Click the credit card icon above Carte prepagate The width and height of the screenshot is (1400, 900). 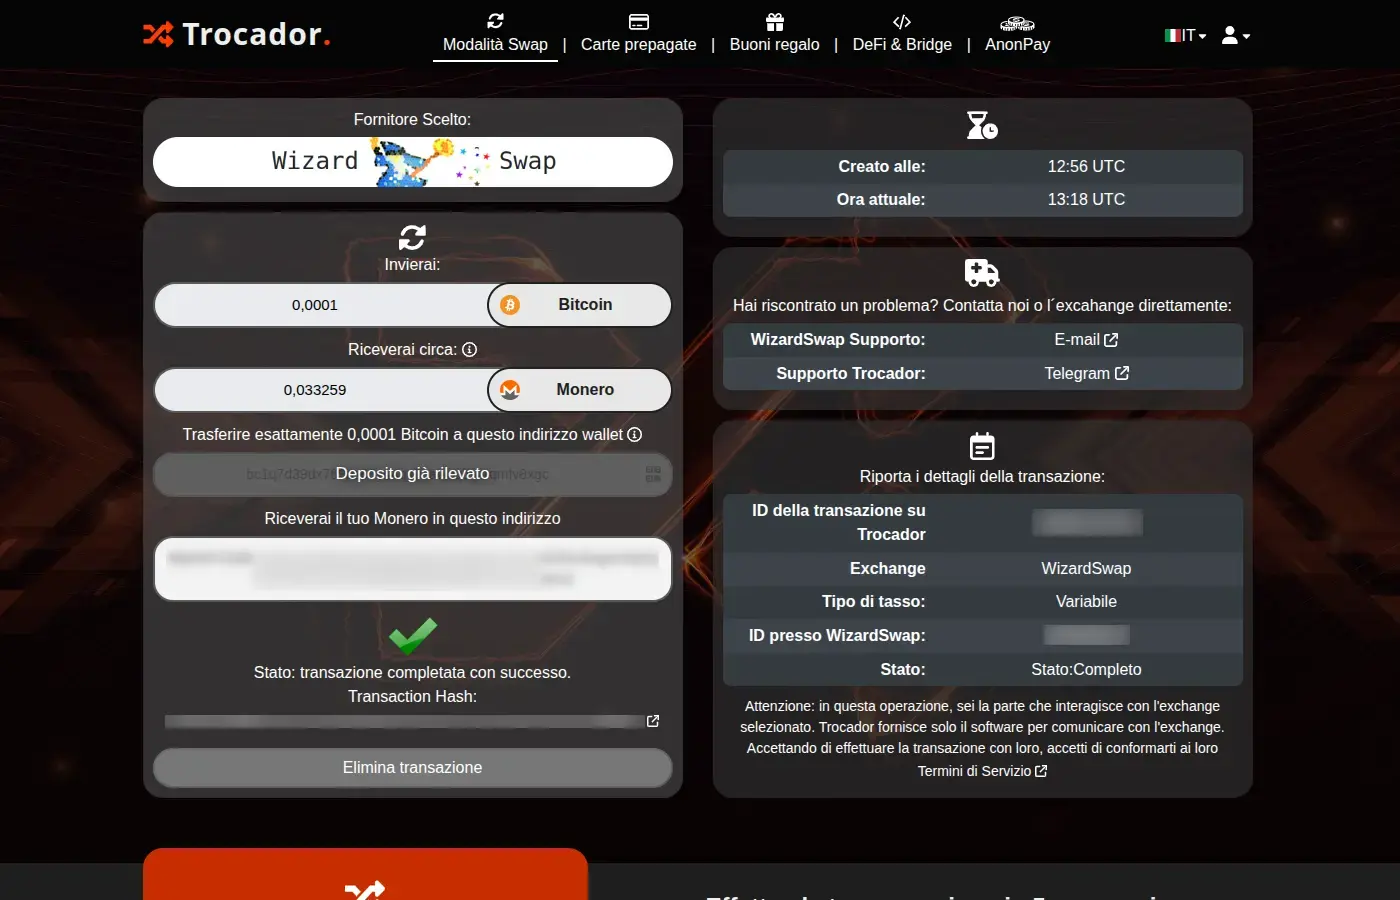click(639, 21)
